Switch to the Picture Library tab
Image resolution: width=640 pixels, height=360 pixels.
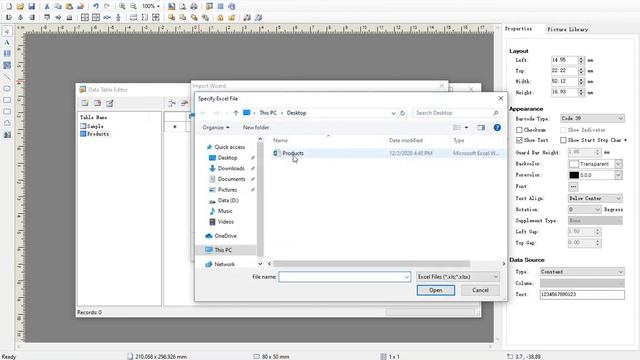(x=568, y=29)
